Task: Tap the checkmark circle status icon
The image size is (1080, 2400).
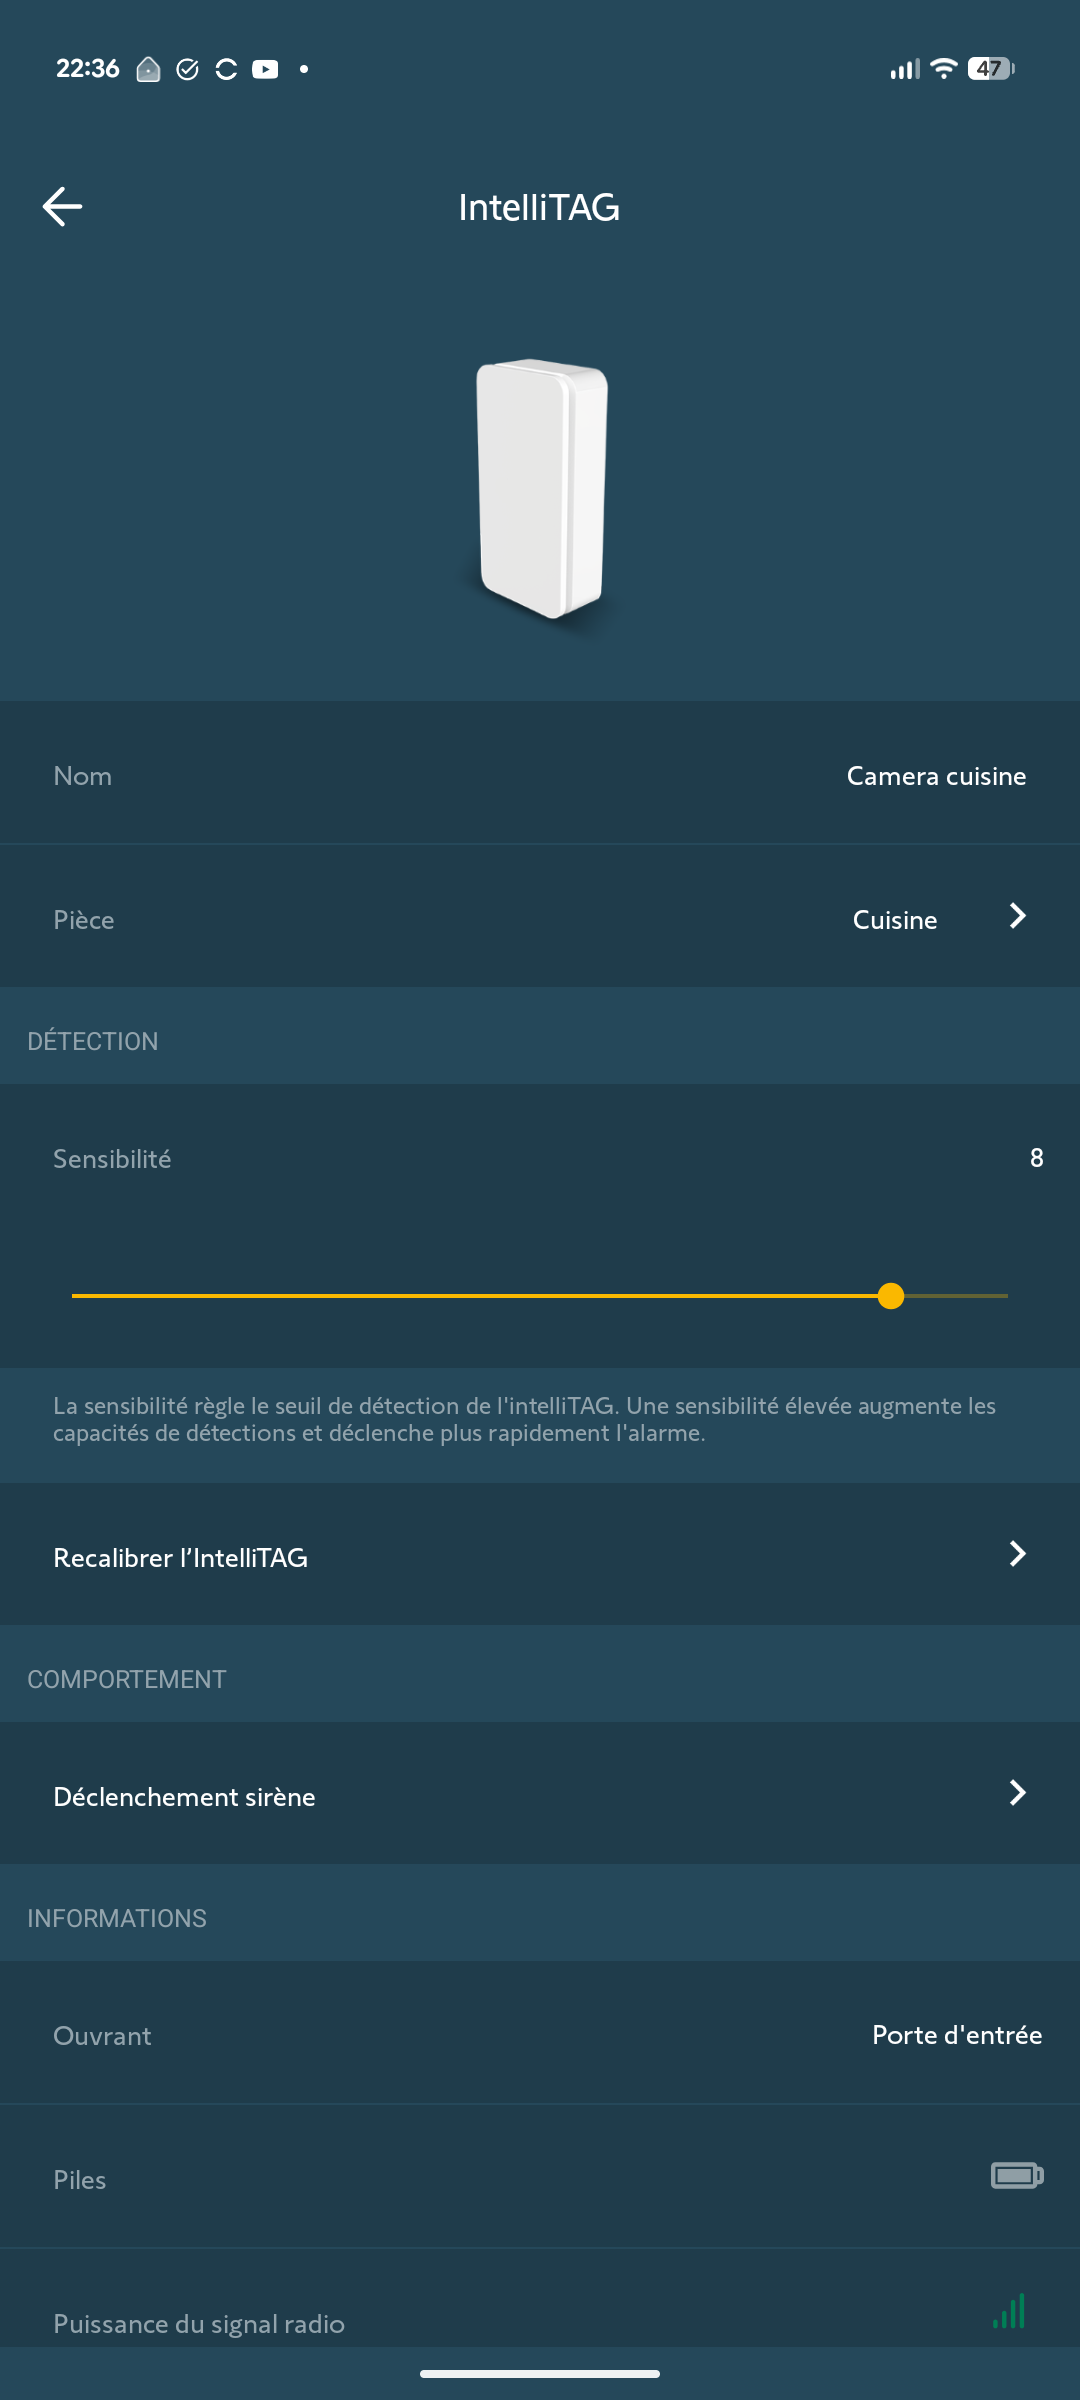Action: tap(187, 69)
